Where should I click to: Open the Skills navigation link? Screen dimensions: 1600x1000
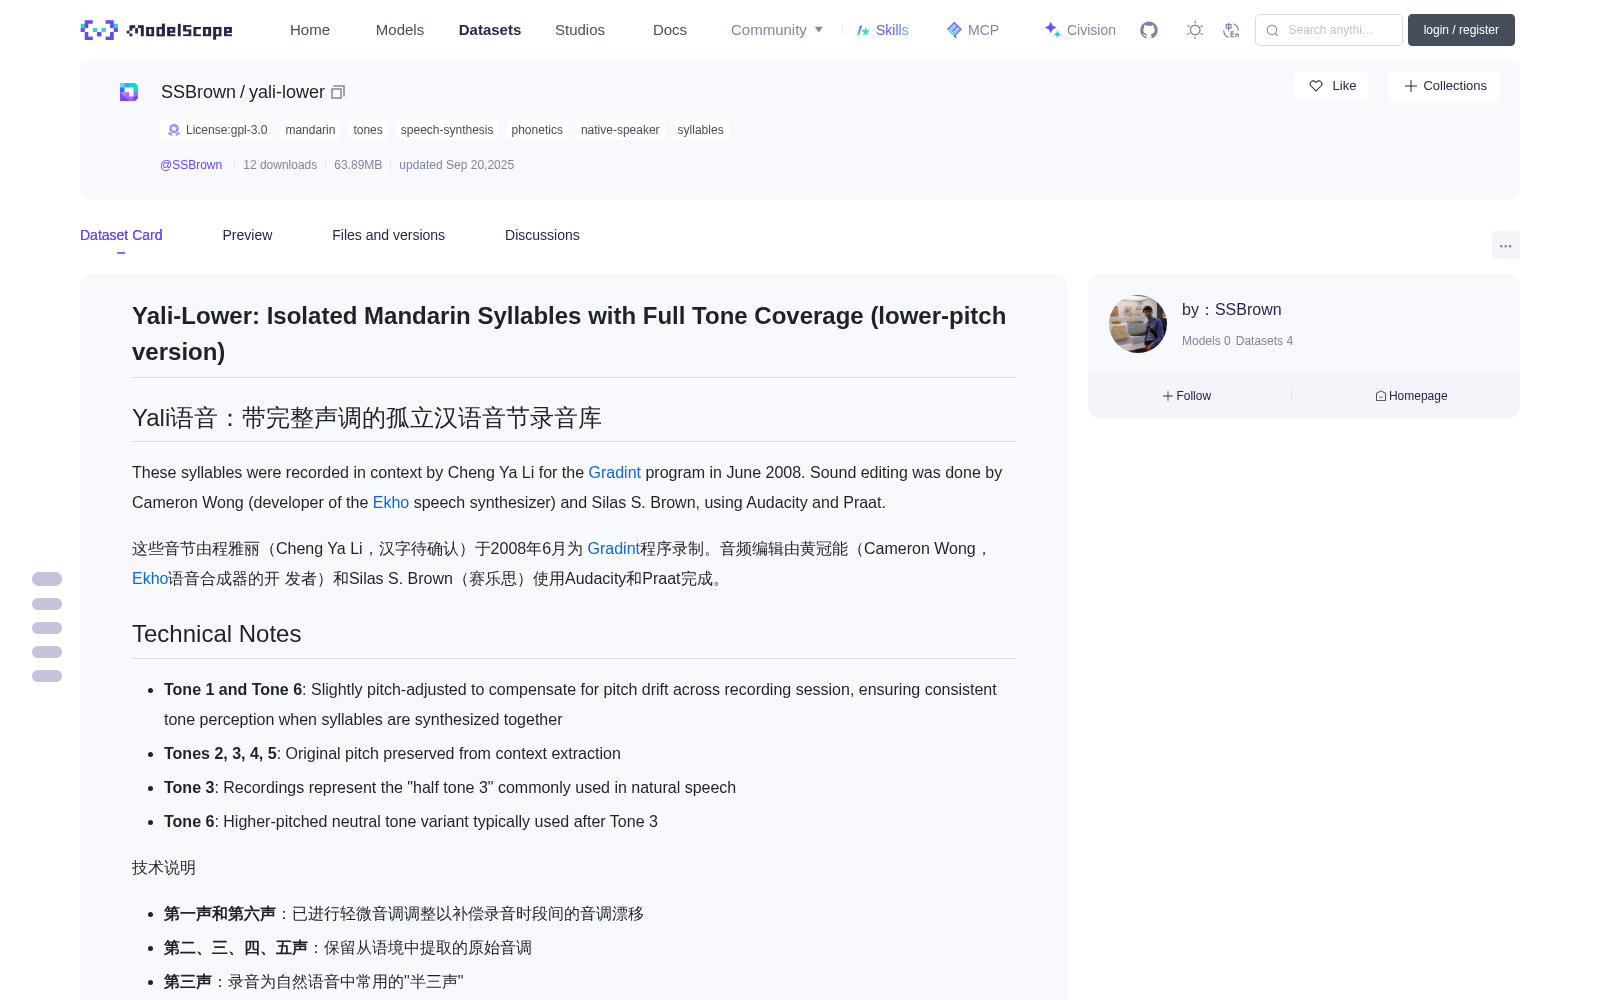click(882, 30)
